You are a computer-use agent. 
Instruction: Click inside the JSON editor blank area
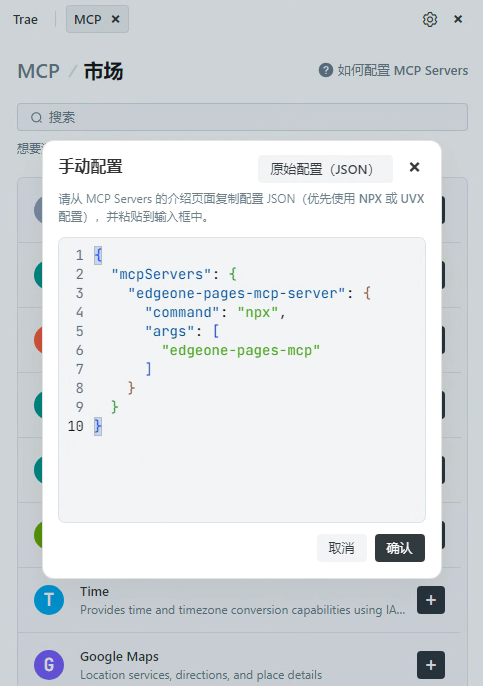242,477
